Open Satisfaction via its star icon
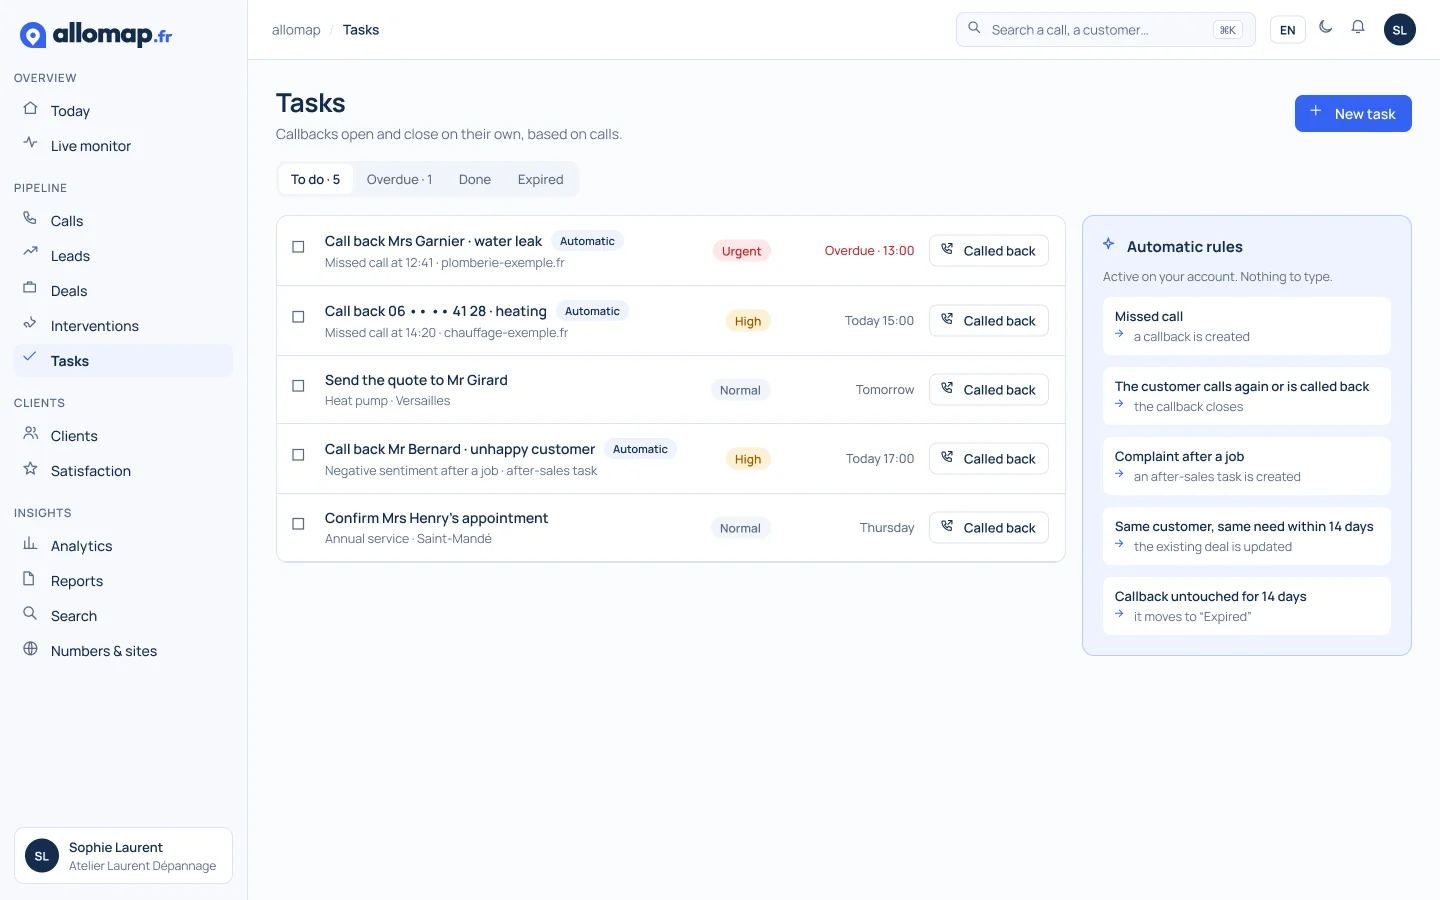 tap(30, 469)
